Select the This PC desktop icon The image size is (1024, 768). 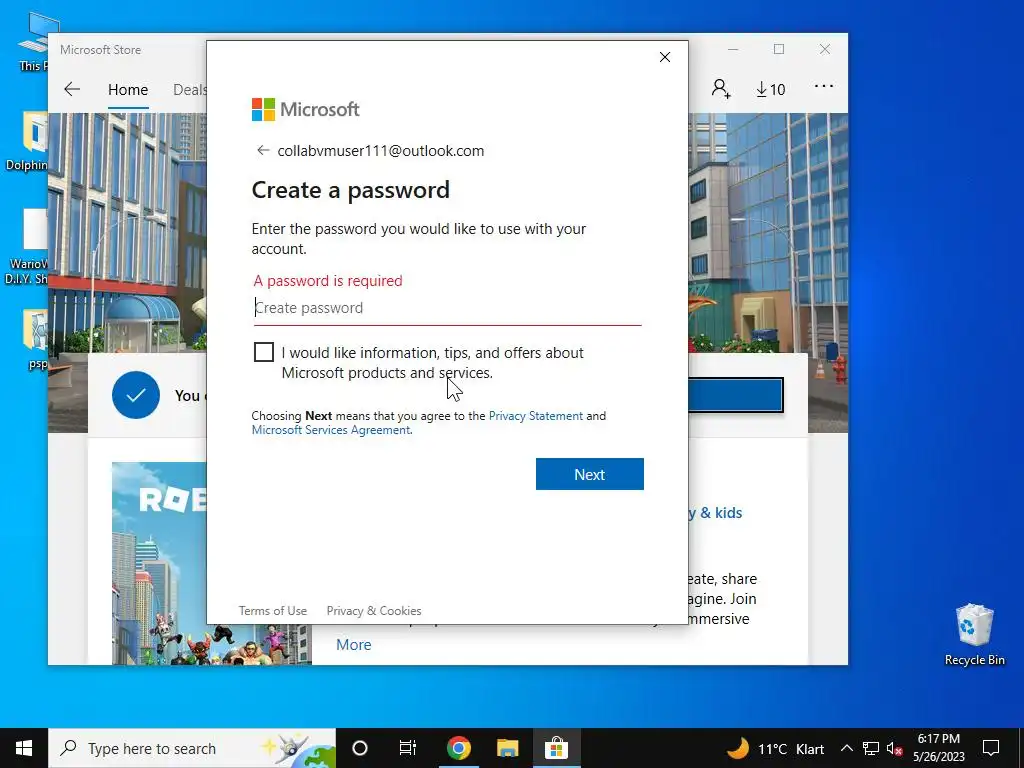click(36, 40)
